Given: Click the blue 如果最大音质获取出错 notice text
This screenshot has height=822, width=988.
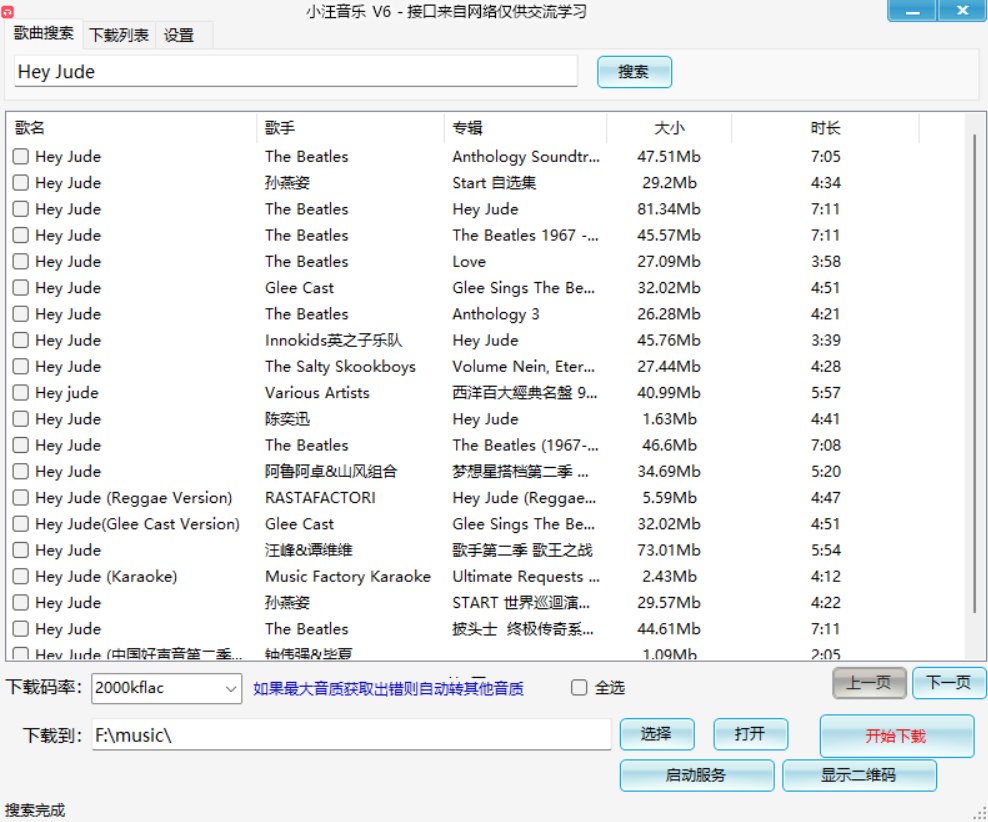Looking at the screenshot, I should point(388,688).
